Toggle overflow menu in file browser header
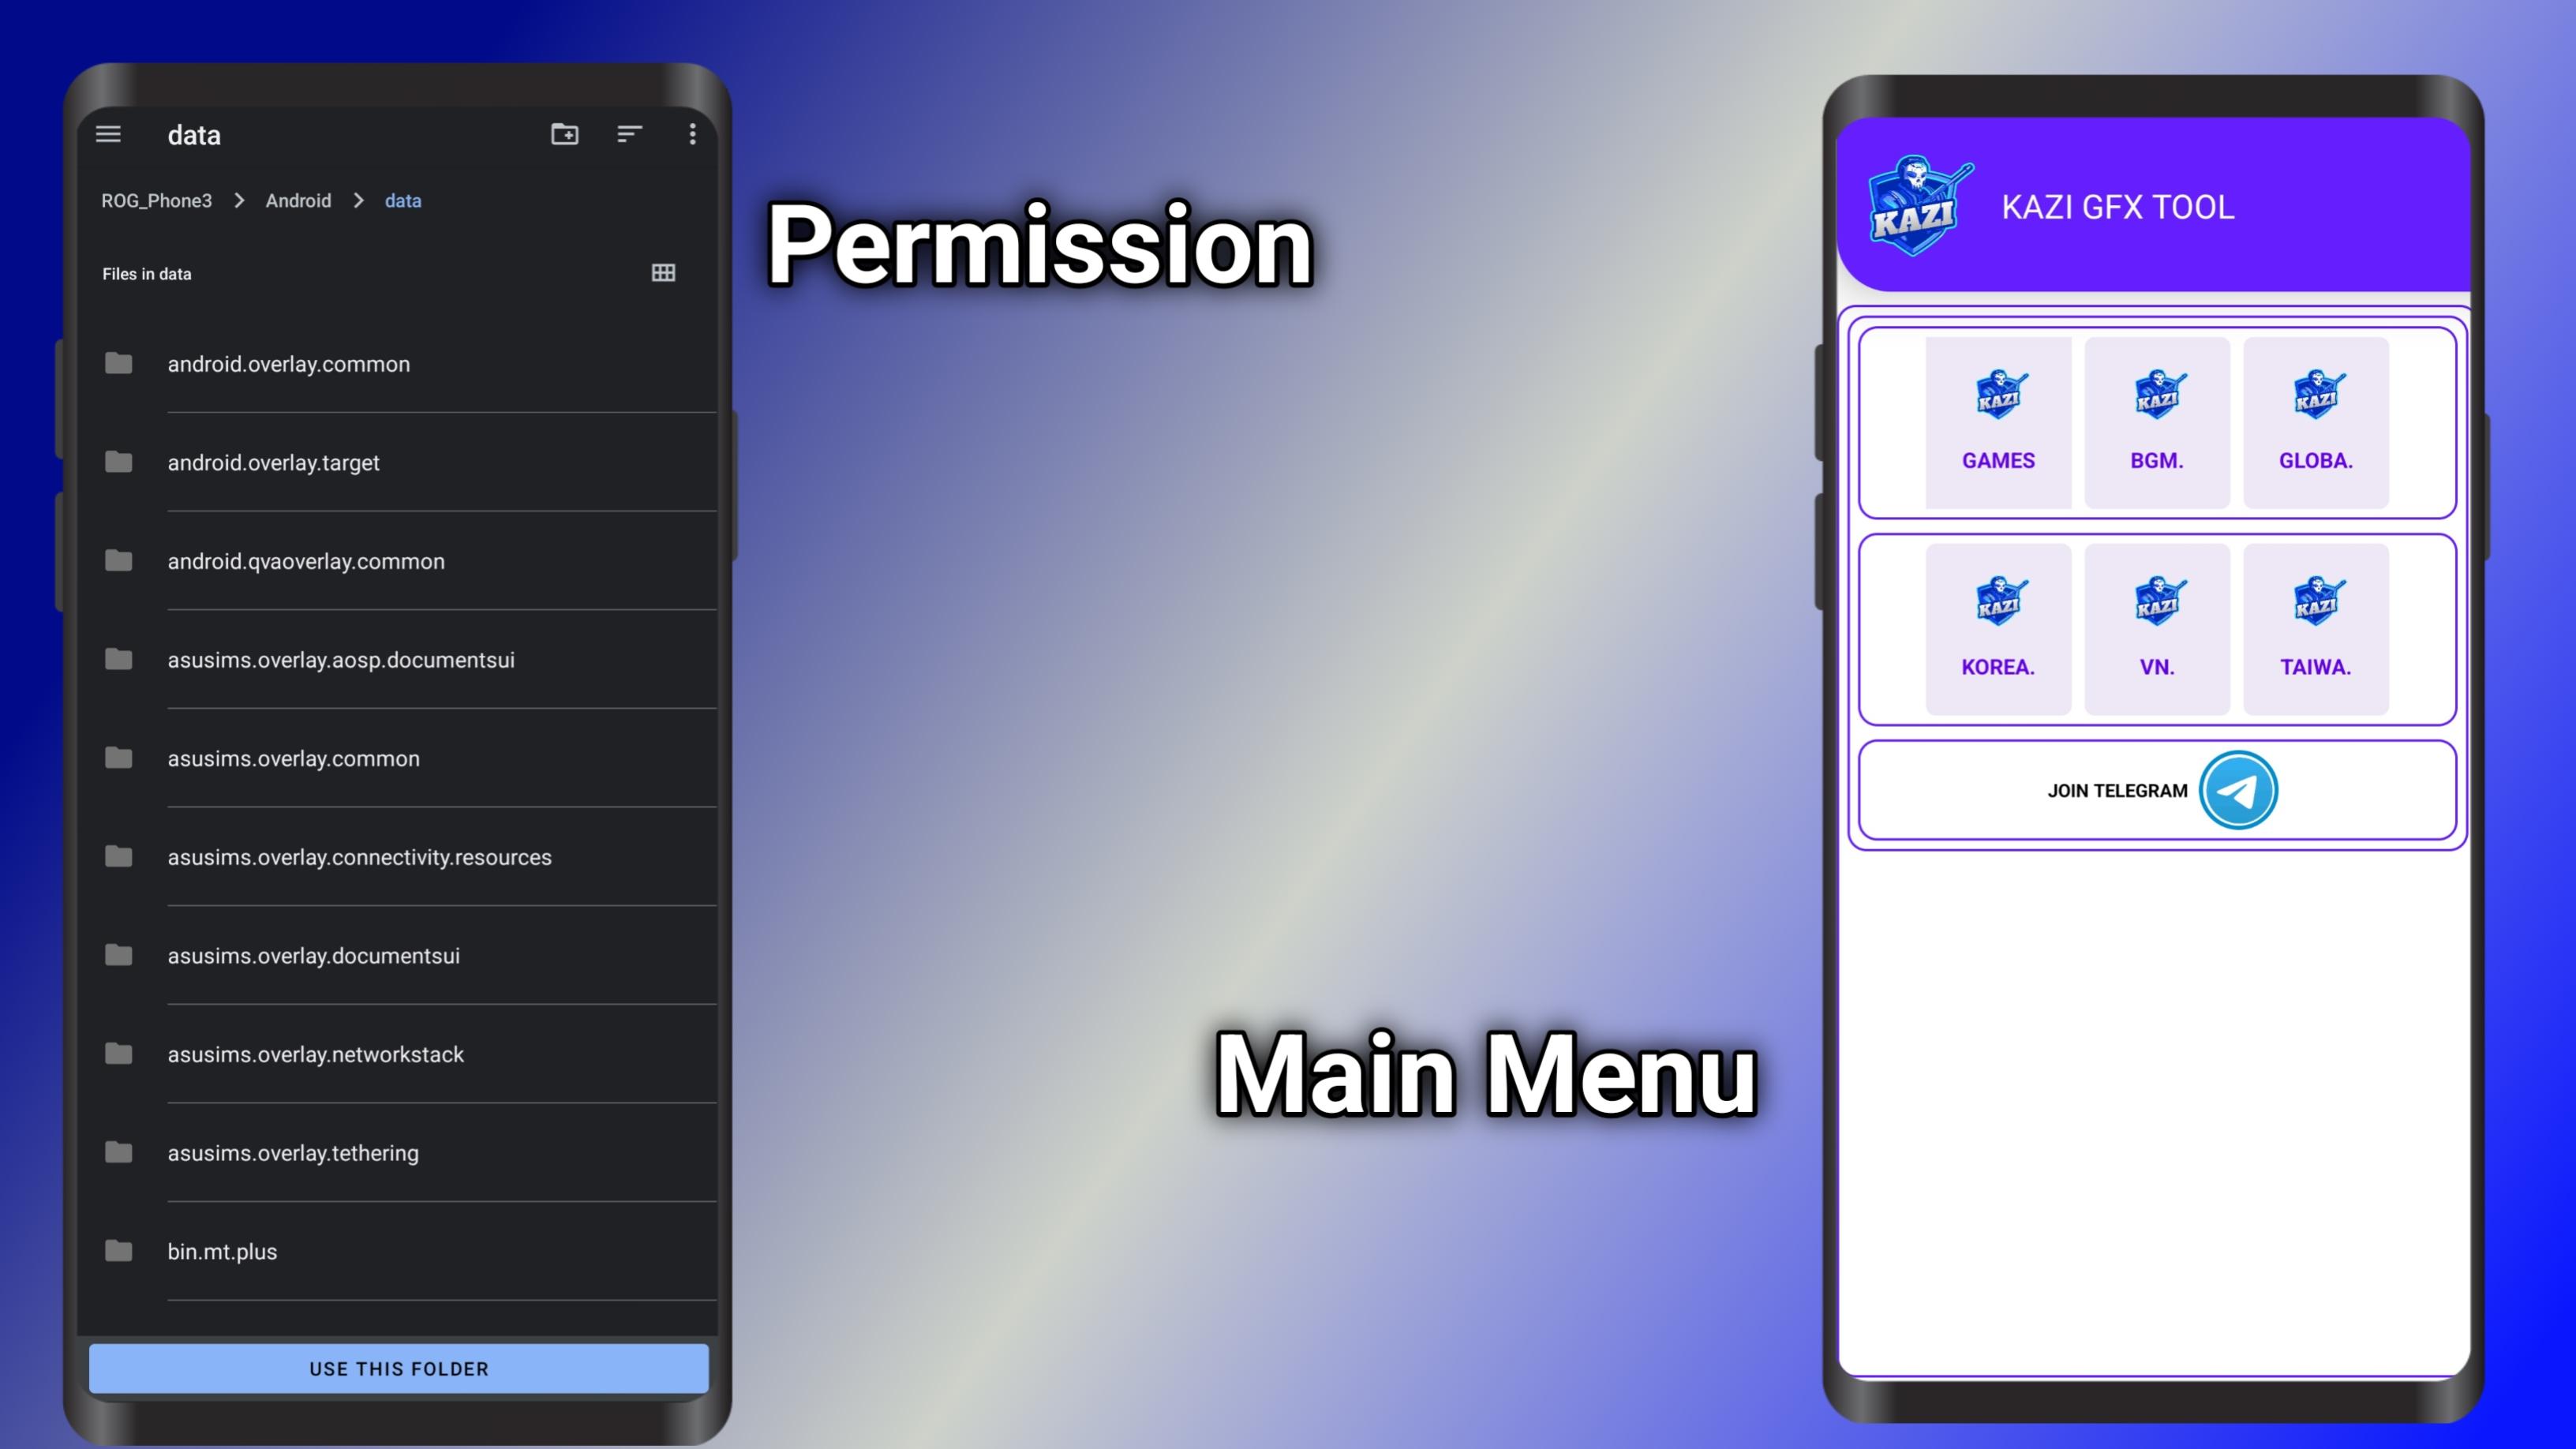 695,134
